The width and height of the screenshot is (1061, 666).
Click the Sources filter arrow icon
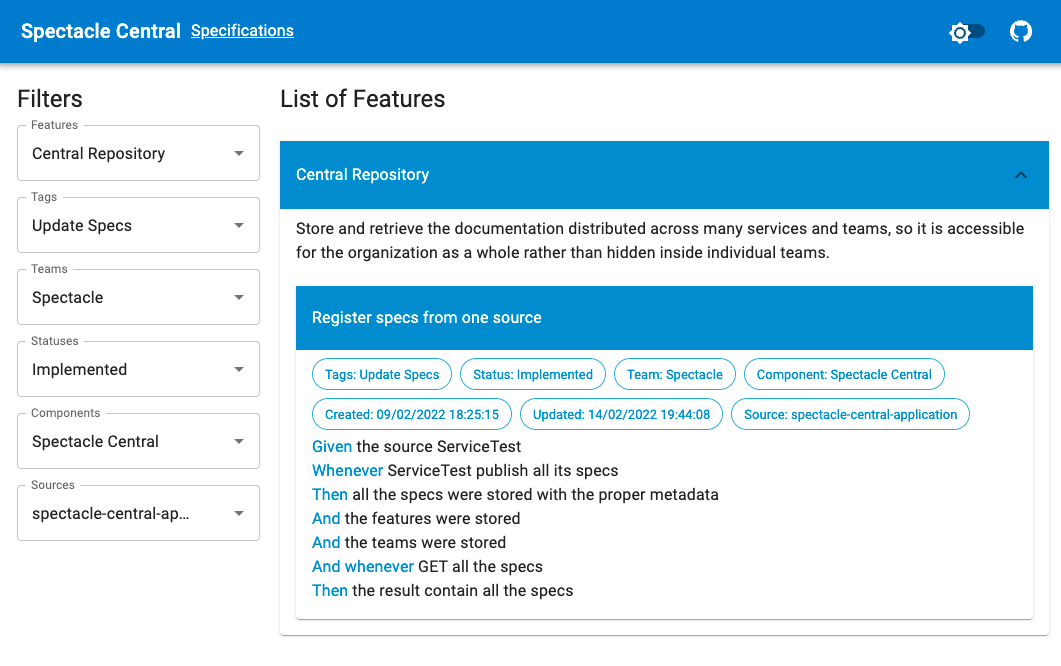pyautogui.click(x=239, y=513)
